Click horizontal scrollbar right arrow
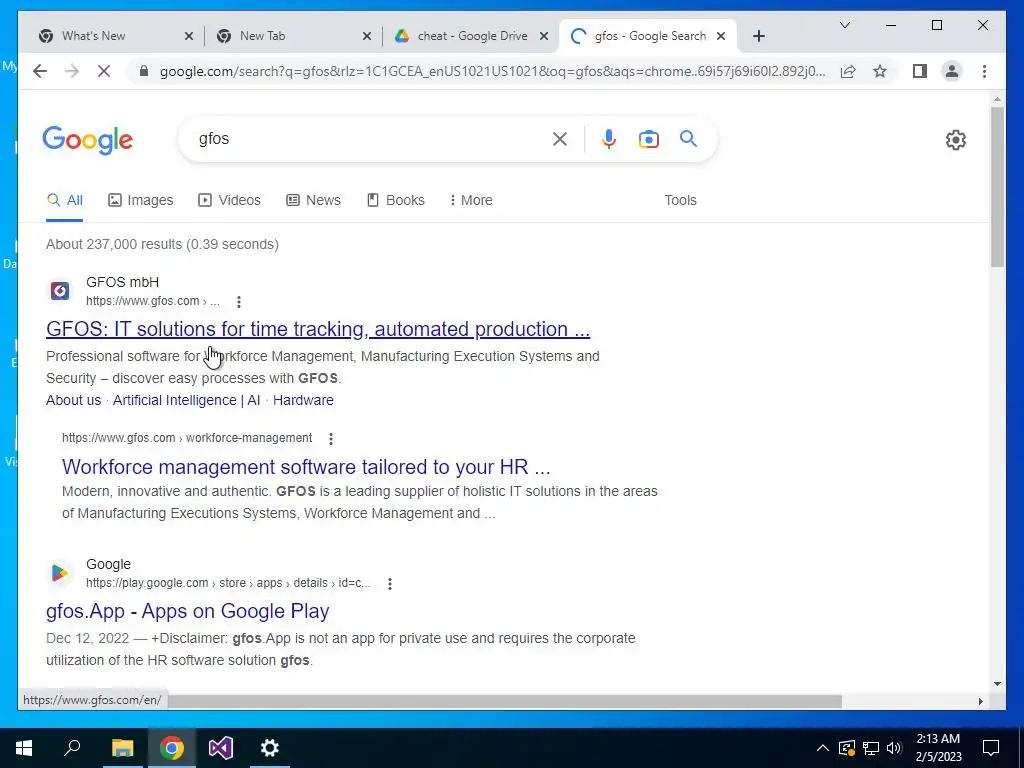 [980, 701]
